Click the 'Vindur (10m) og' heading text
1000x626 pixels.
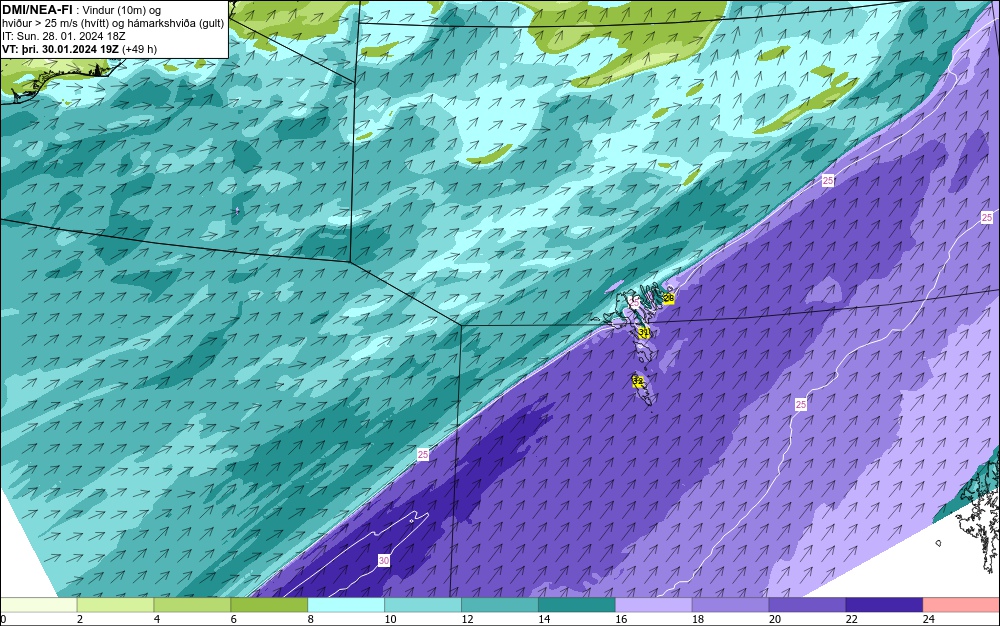tap(122, 10)
